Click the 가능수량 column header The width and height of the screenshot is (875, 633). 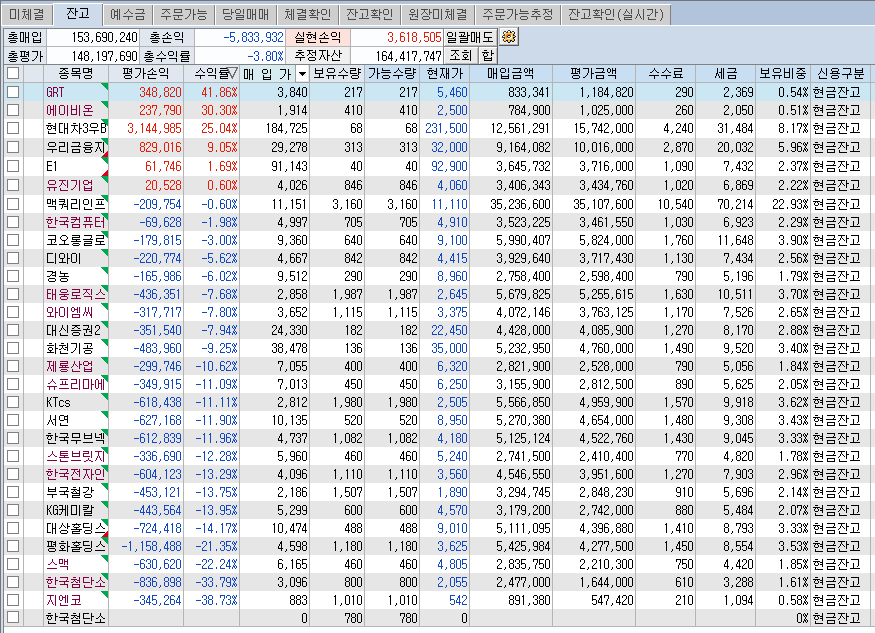coord(392,73)
